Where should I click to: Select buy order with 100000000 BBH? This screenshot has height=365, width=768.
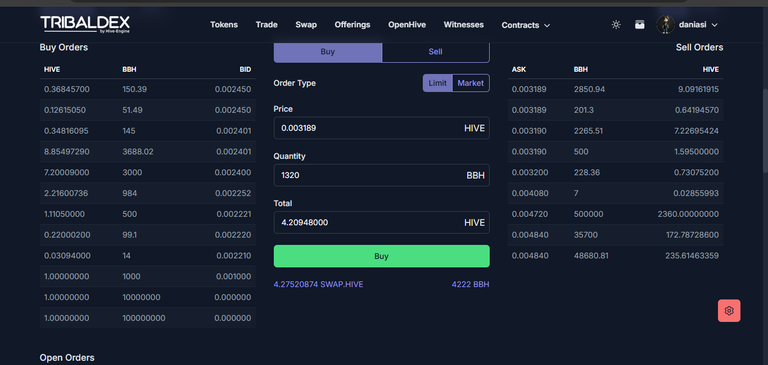[x=147, y=318]
